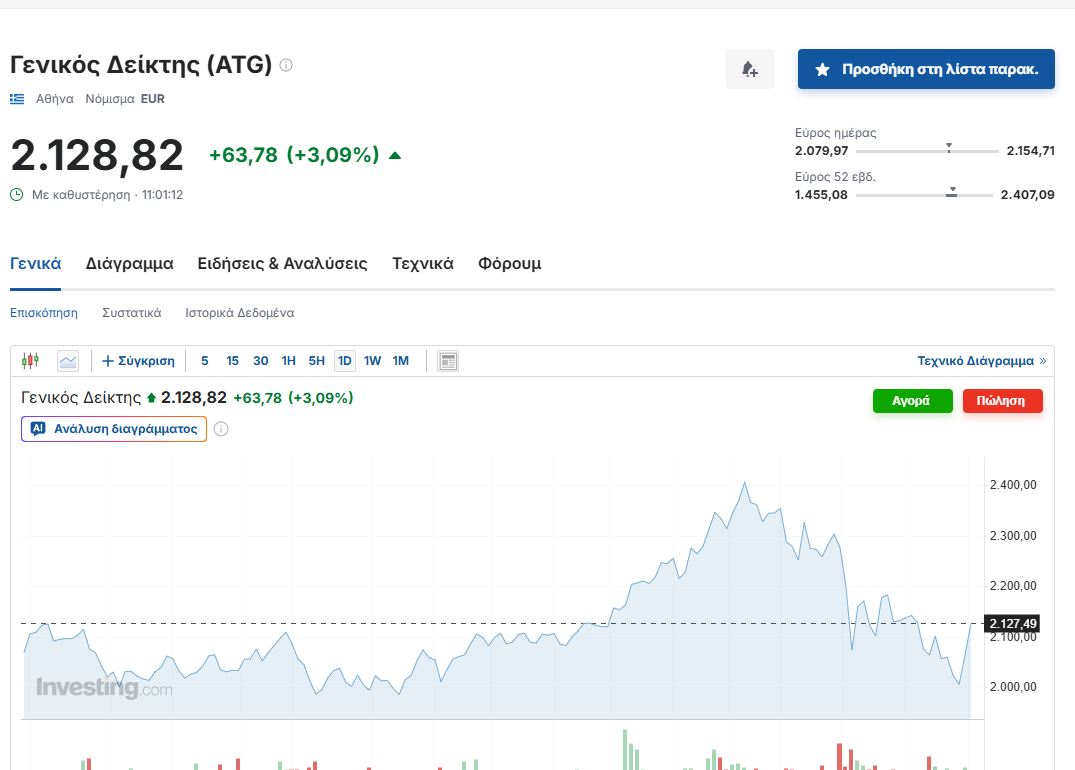Switch to the Τεχνικά tab
Screen dimensions: 1075x770
coord(422,264)
